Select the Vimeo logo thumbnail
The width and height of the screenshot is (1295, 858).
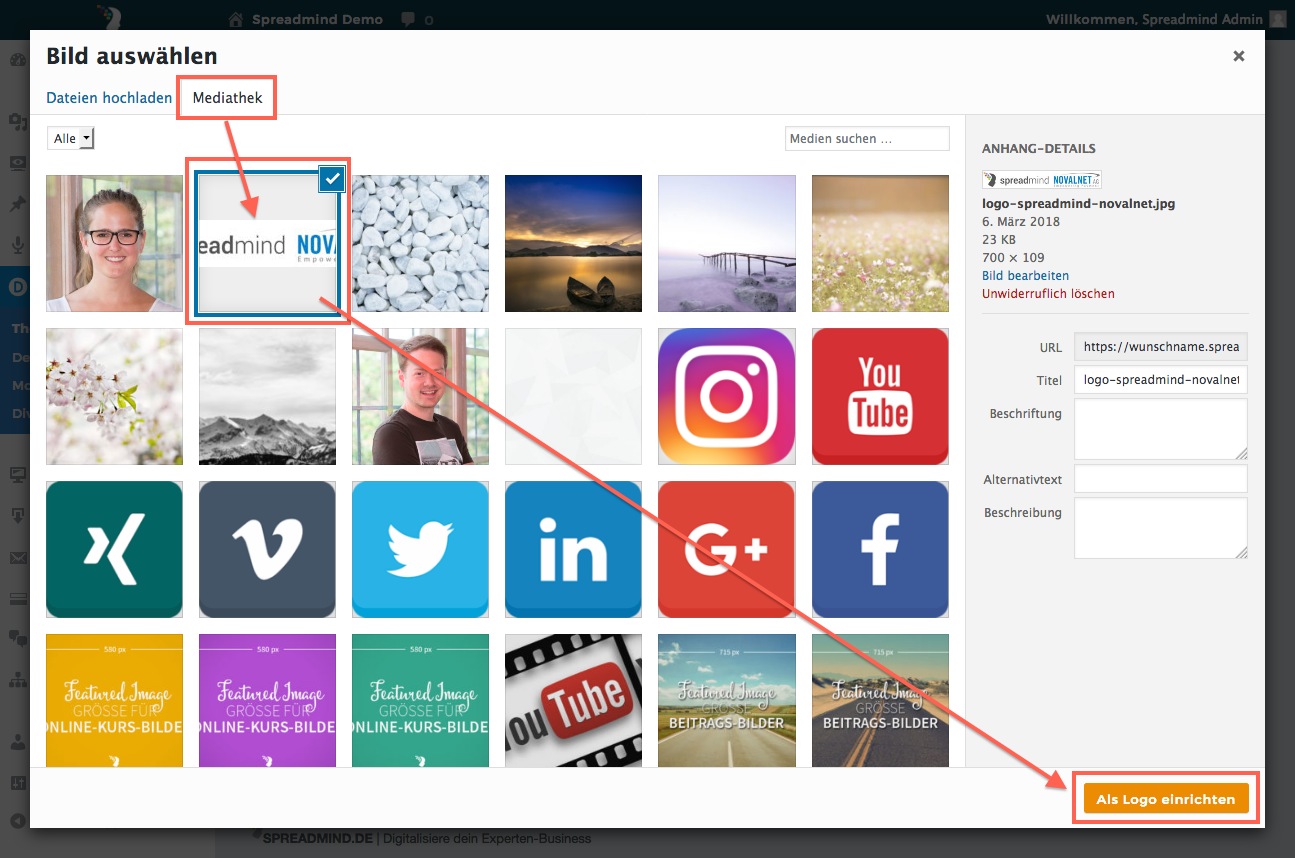268,550
